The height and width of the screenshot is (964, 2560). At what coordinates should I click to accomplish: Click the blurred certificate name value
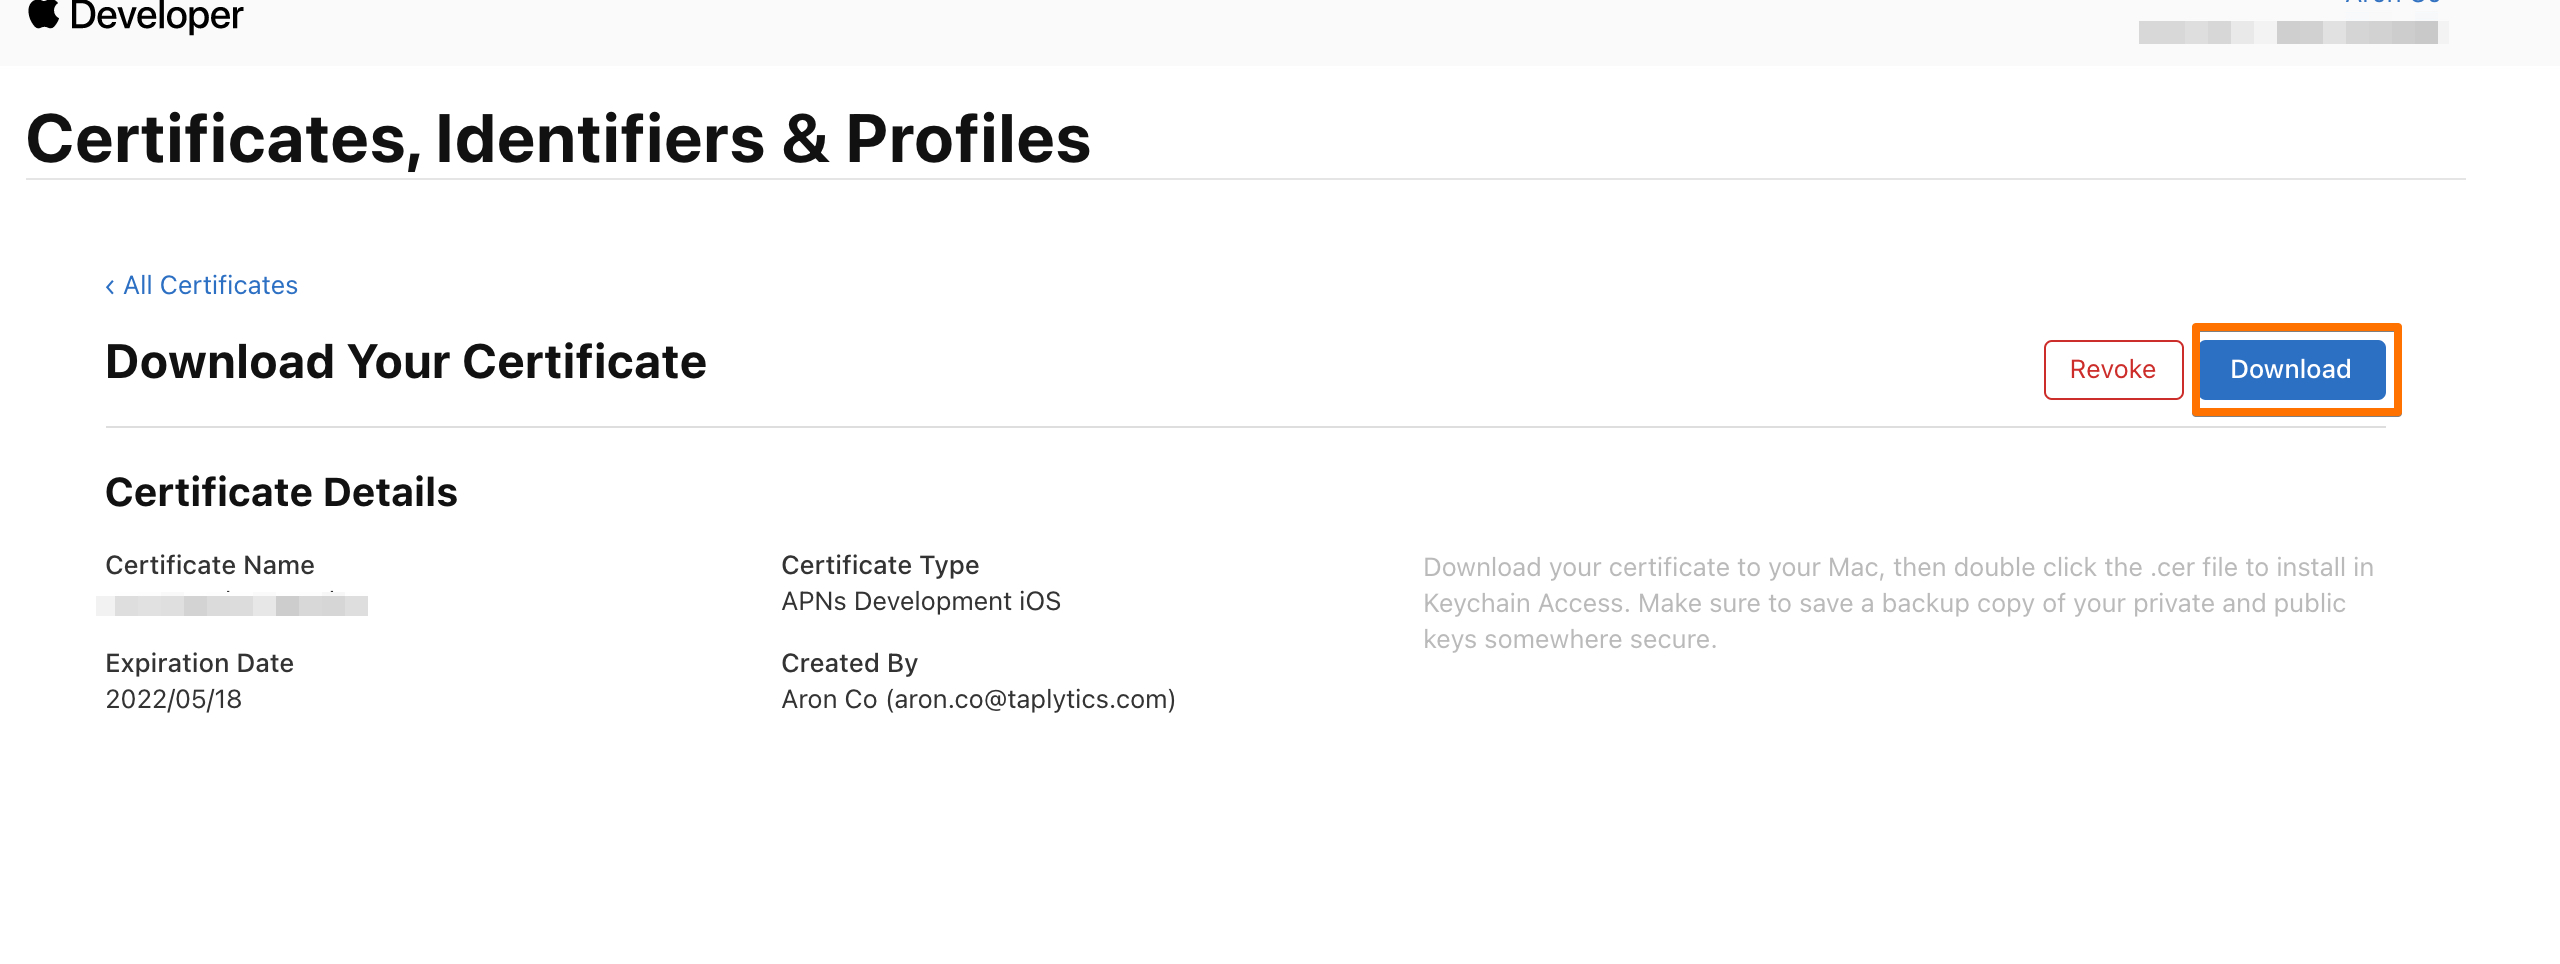tap(232, 605)
